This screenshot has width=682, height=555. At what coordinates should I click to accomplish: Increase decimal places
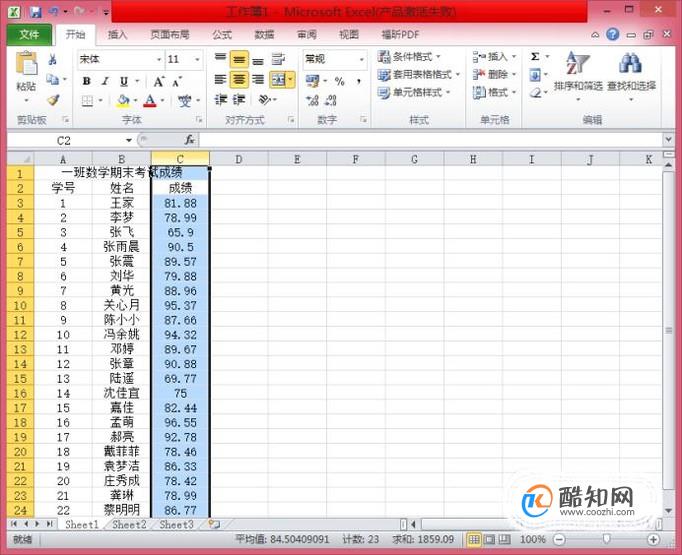312,101
